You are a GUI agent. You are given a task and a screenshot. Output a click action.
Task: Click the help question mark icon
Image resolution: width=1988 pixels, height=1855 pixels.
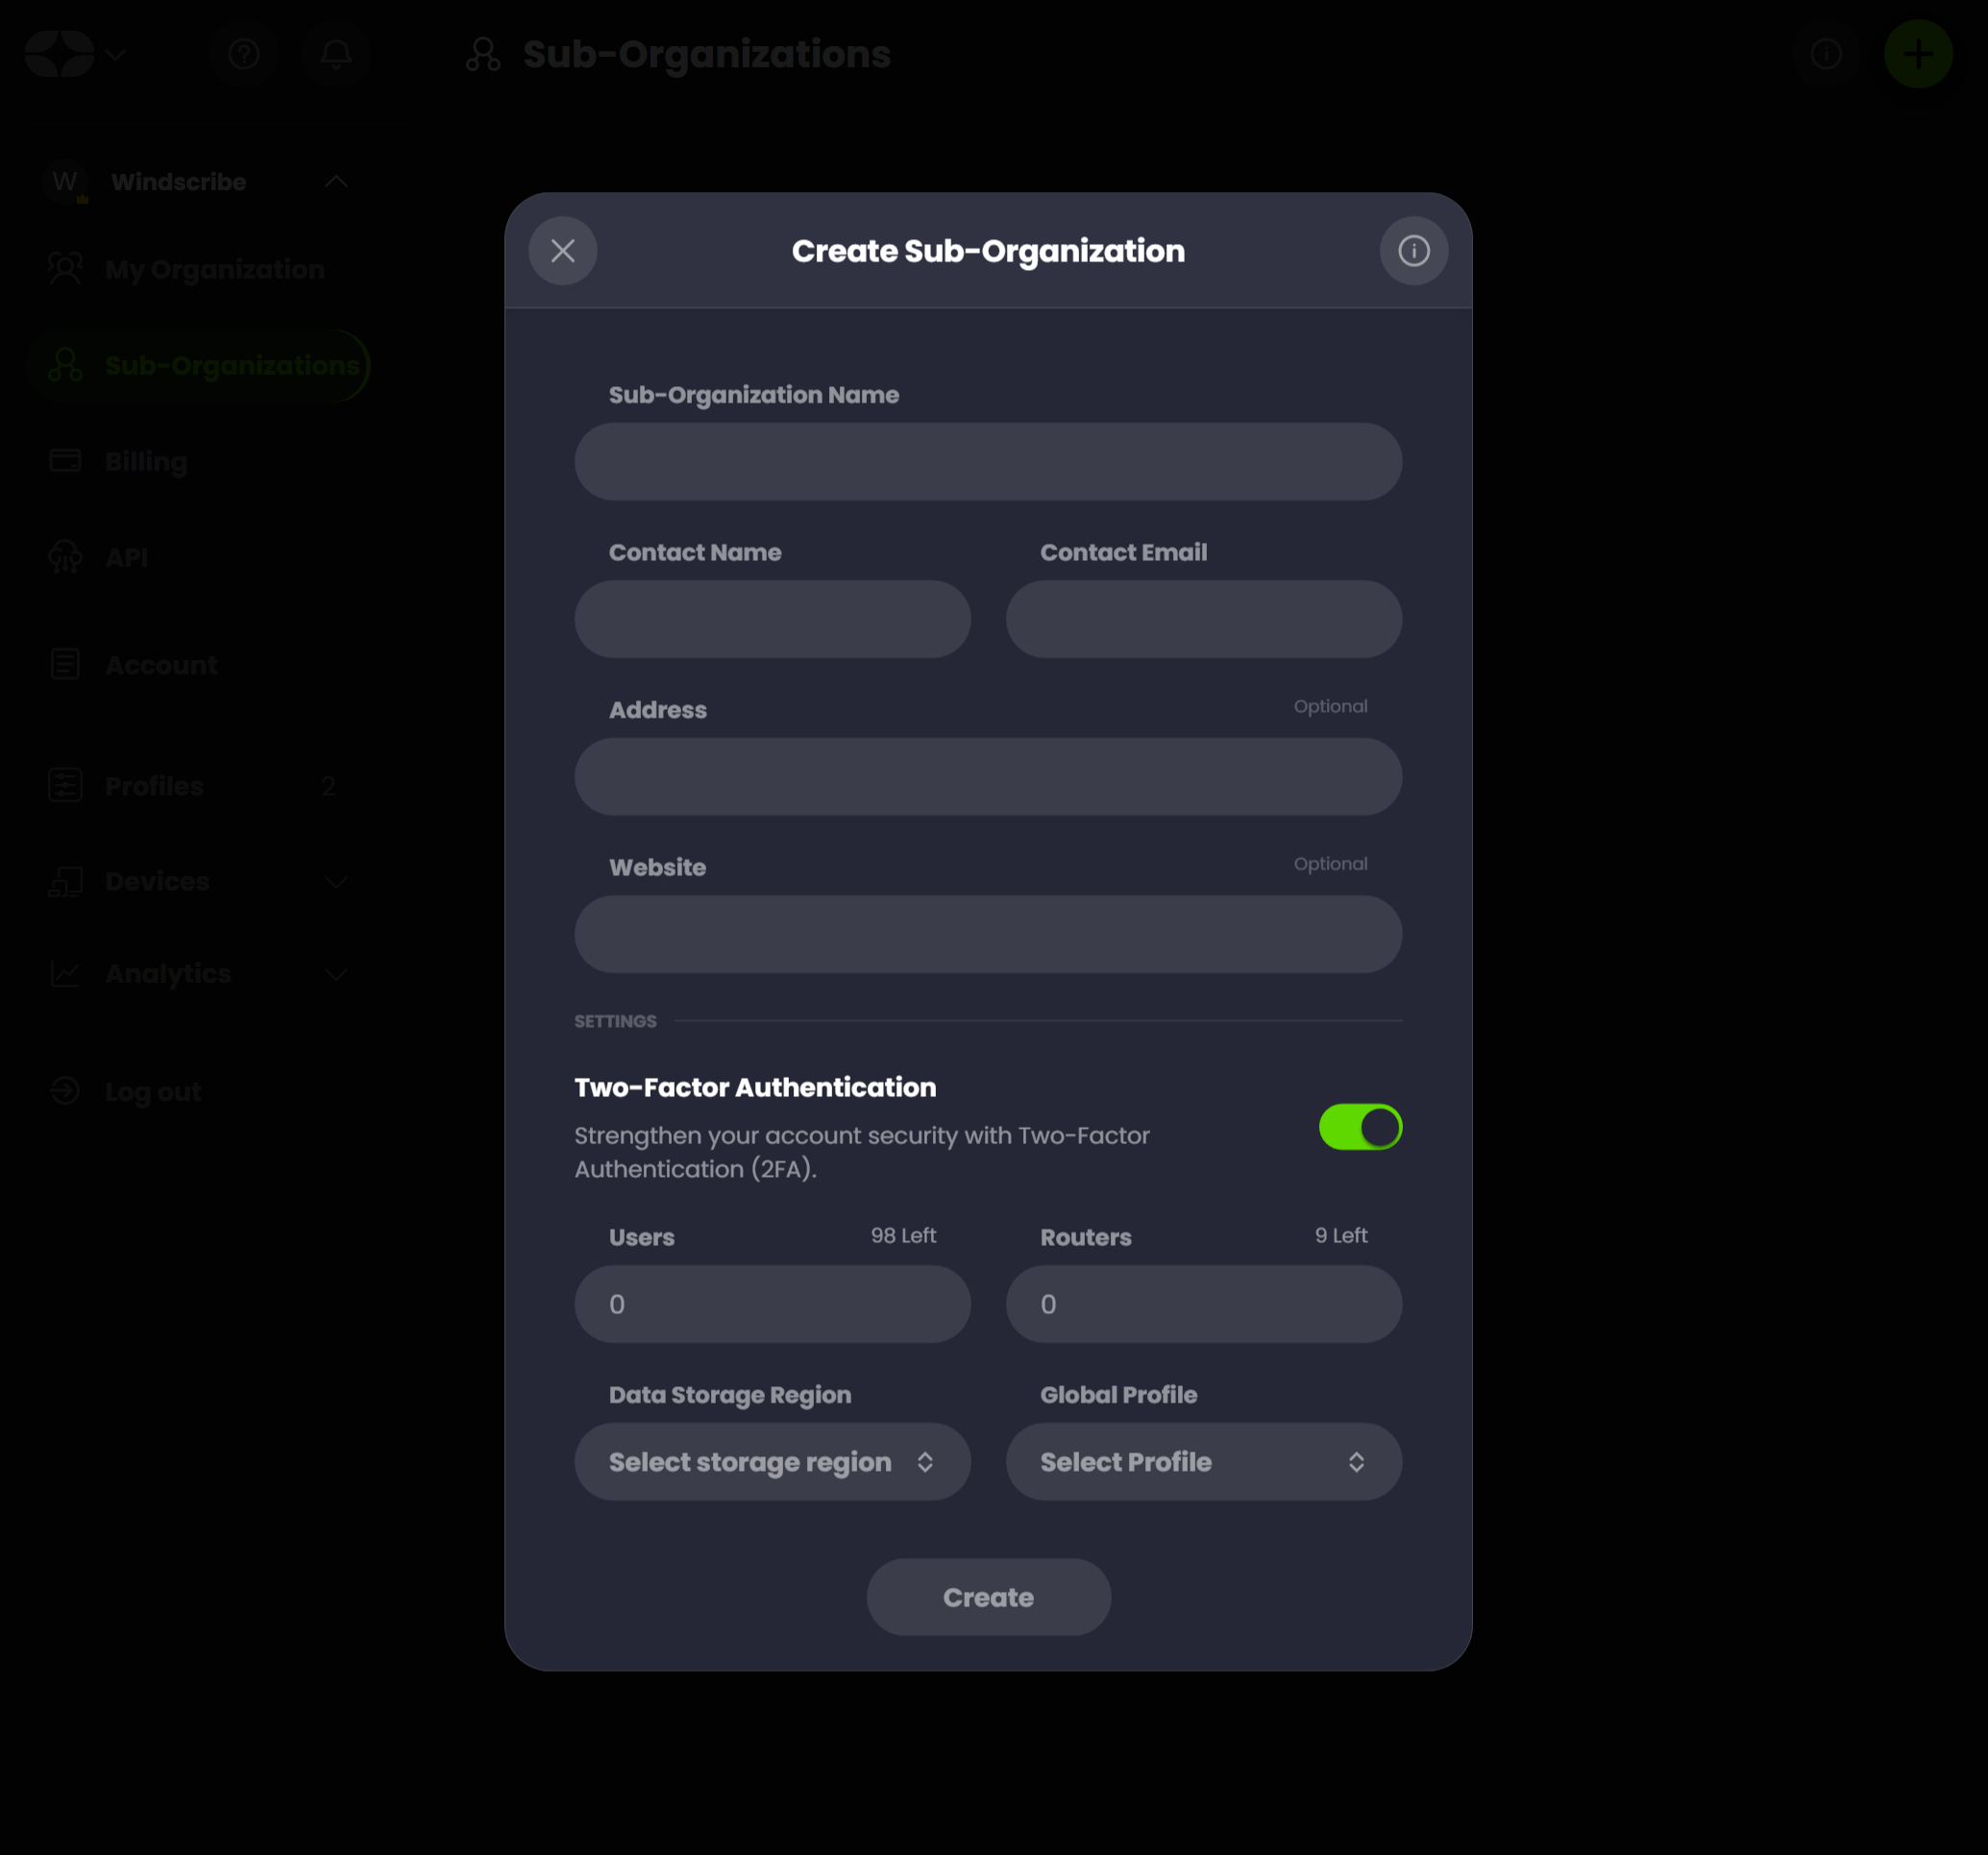244,54
